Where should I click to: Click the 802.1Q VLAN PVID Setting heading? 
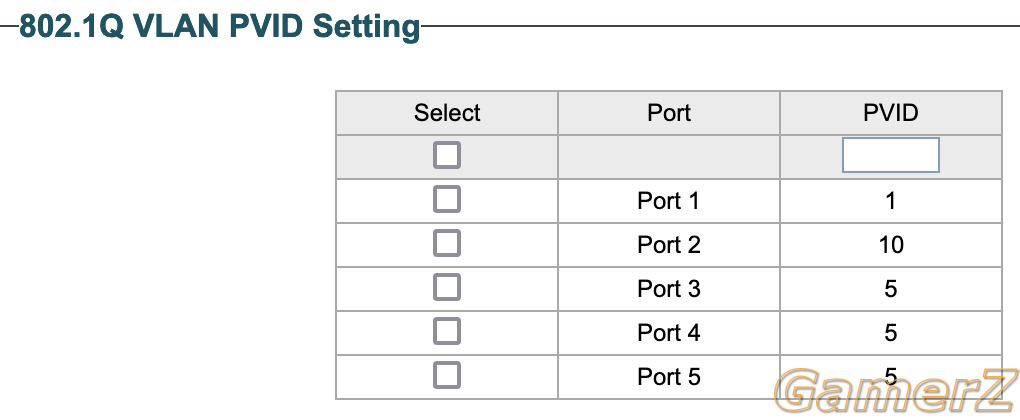220,27
